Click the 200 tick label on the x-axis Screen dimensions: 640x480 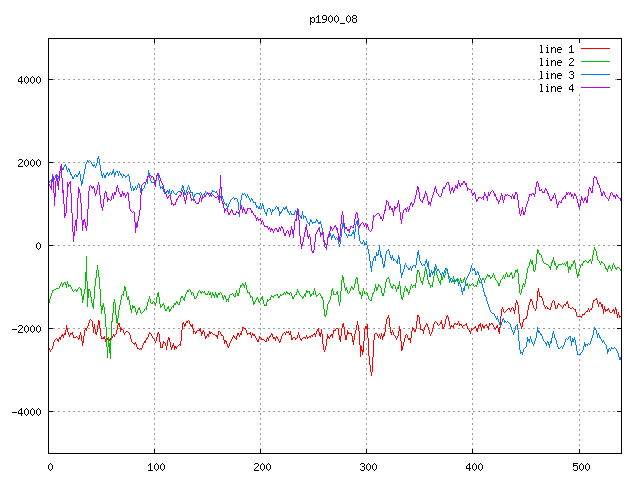point(261,466)
